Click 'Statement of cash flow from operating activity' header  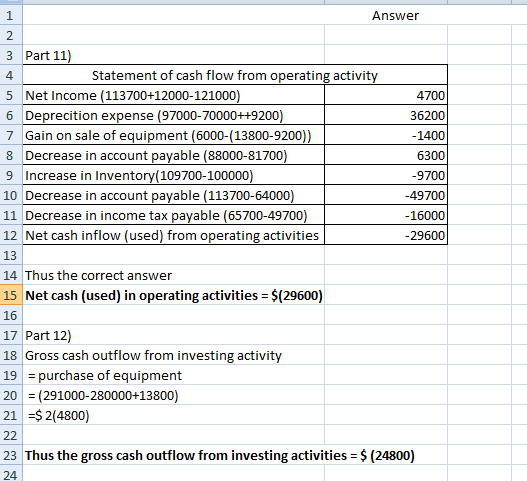(235, 75)
